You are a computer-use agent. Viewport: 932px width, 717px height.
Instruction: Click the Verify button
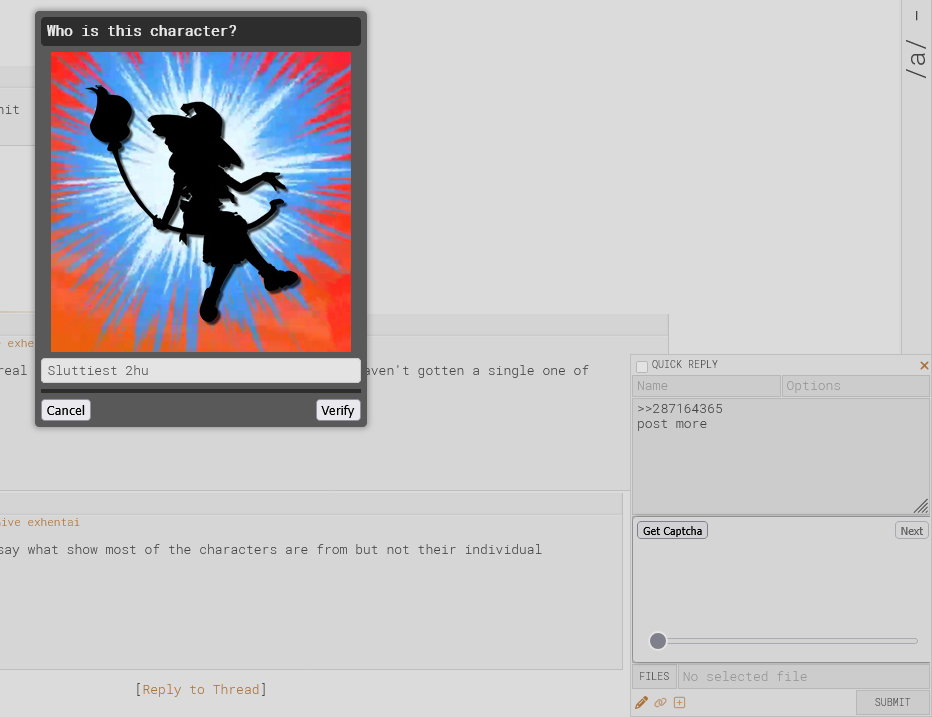coord(338,410)
